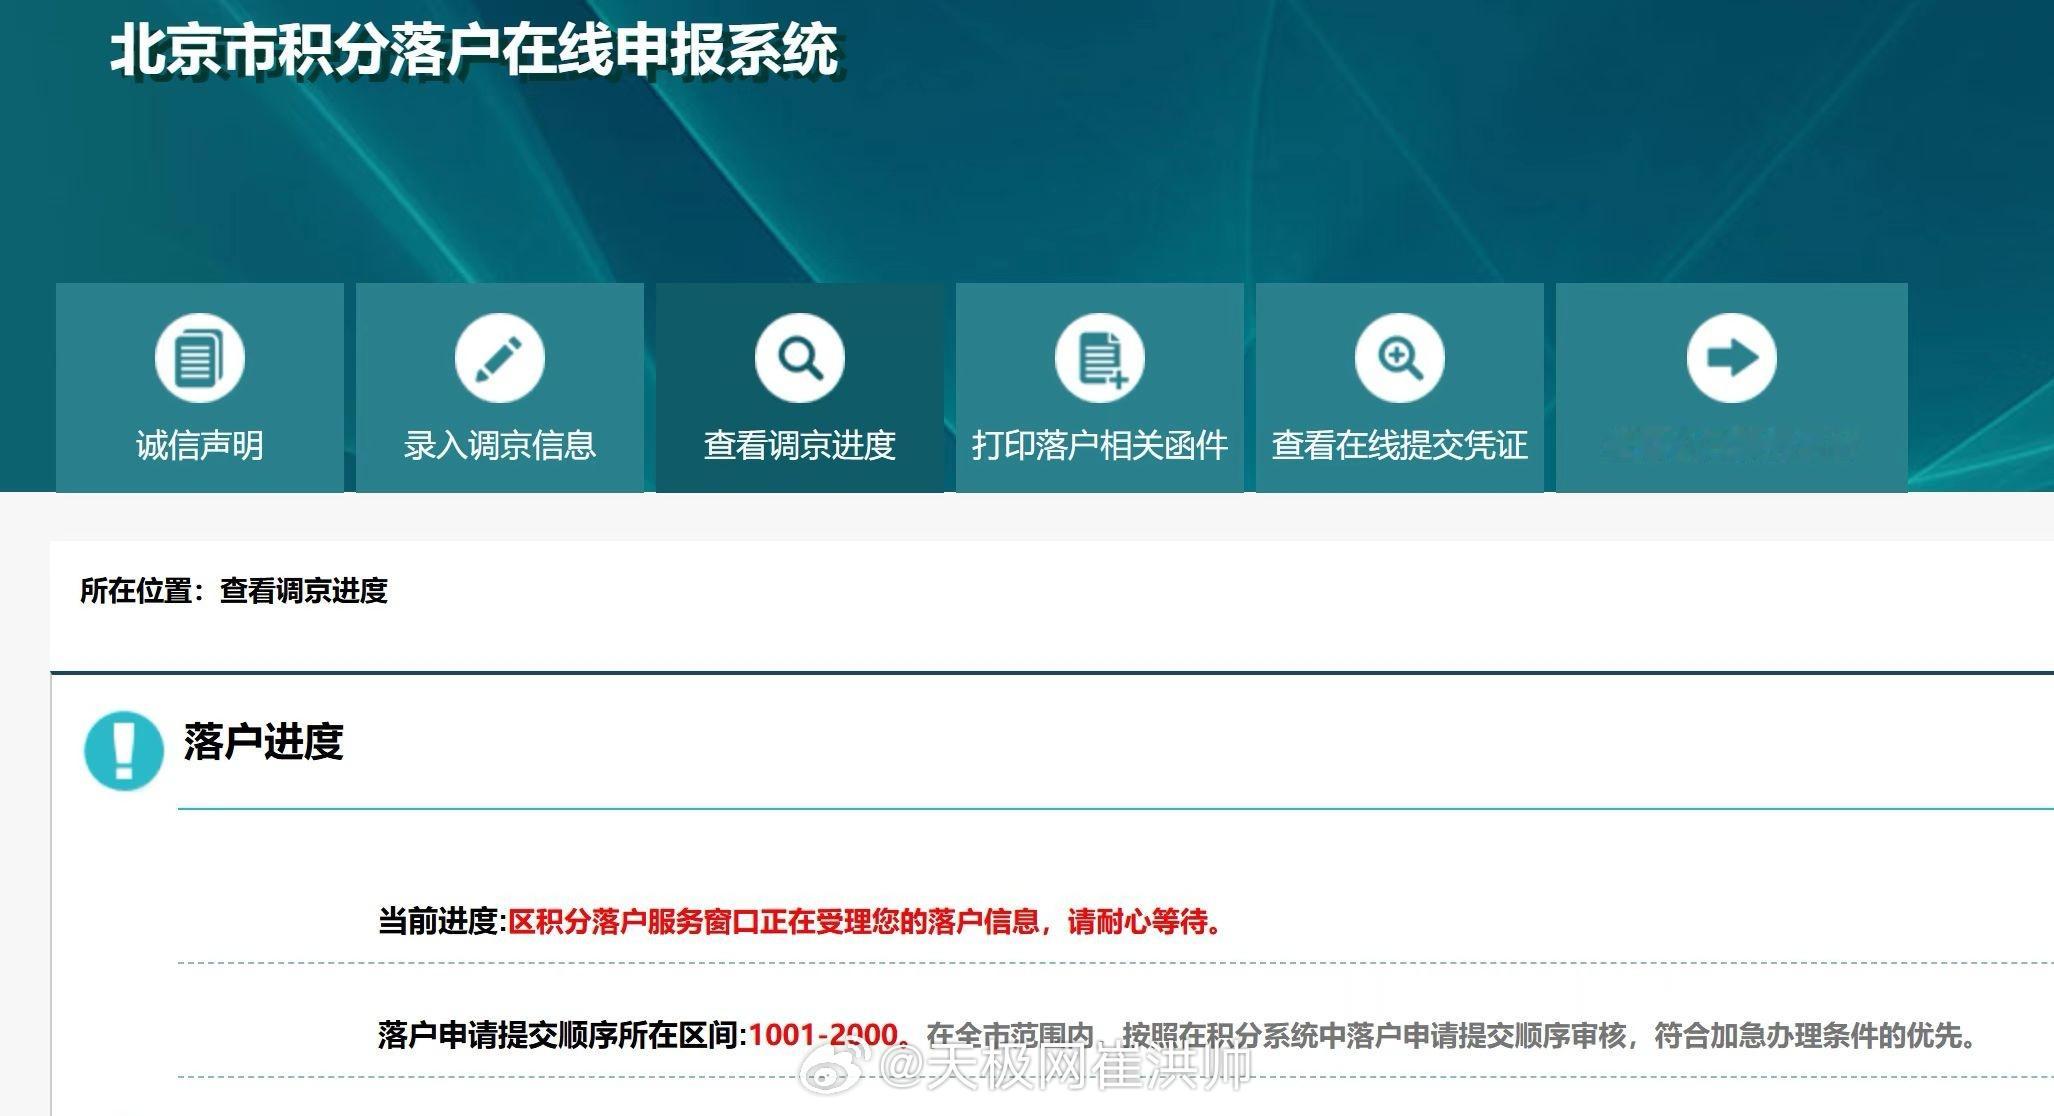
Task: Click the red range value 1001-2000
Action: (827, 1035)
